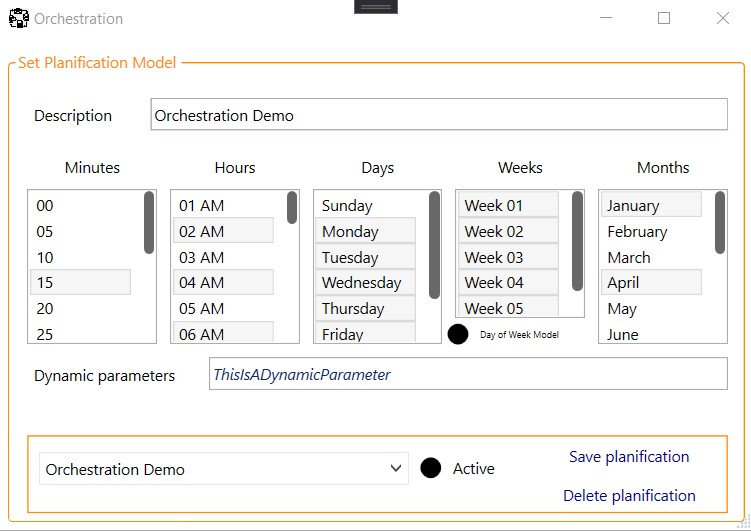Select May in Months list
Viewport: 751px width, 531px height.
[651, 308]
